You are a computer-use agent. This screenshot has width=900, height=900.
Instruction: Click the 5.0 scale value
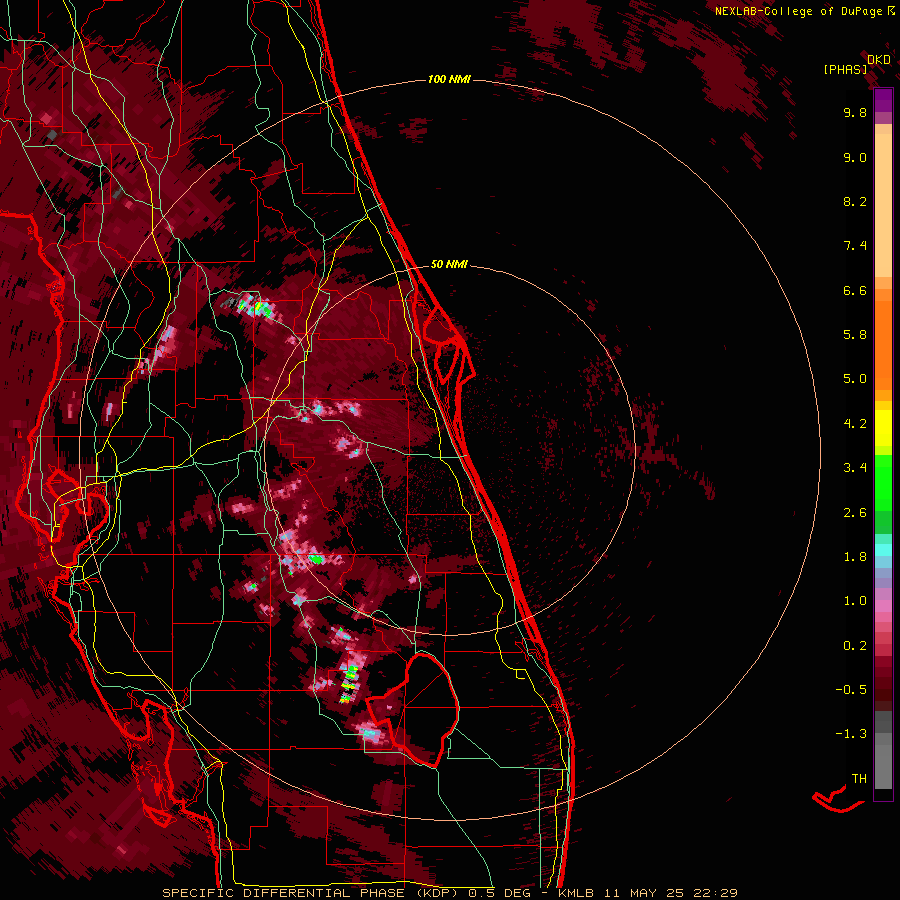tap(855, 379)
